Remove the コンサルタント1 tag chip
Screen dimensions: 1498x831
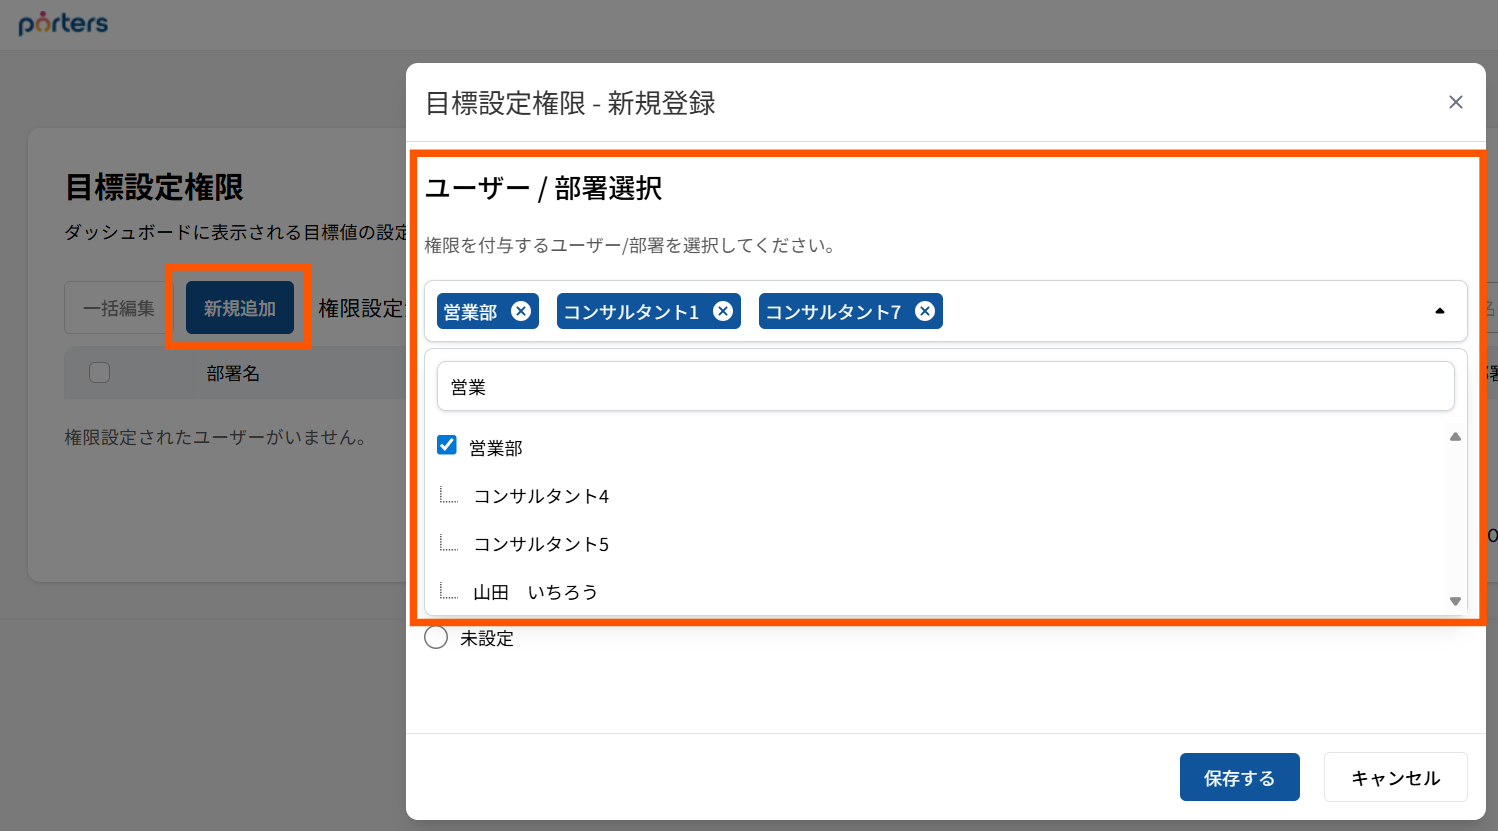point(723,311)
